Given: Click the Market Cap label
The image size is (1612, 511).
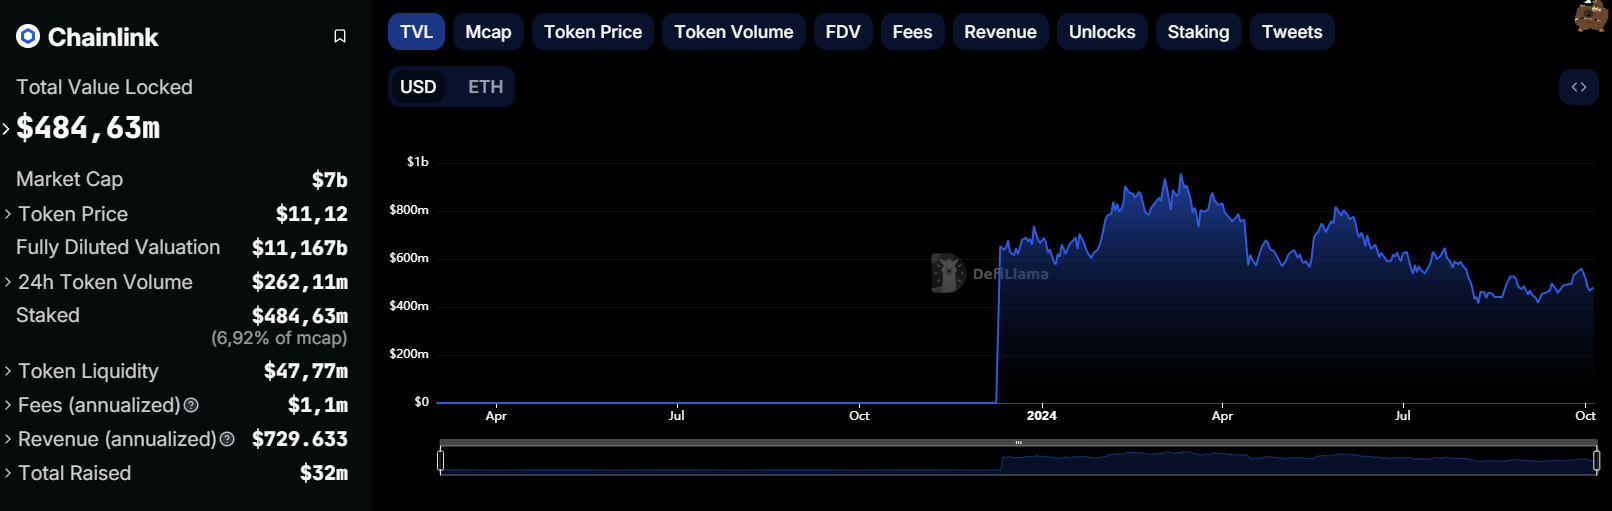Looking at the screenshot, I should 69,179.
